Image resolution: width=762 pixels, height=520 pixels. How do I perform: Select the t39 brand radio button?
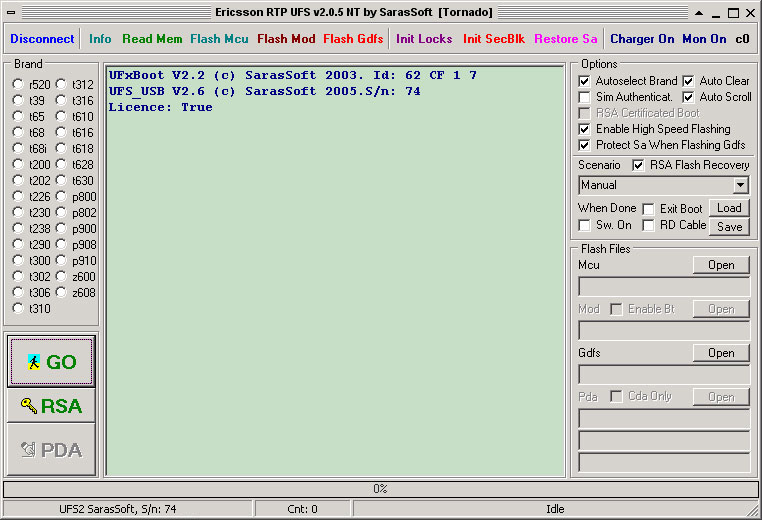[x=18, y=100]
